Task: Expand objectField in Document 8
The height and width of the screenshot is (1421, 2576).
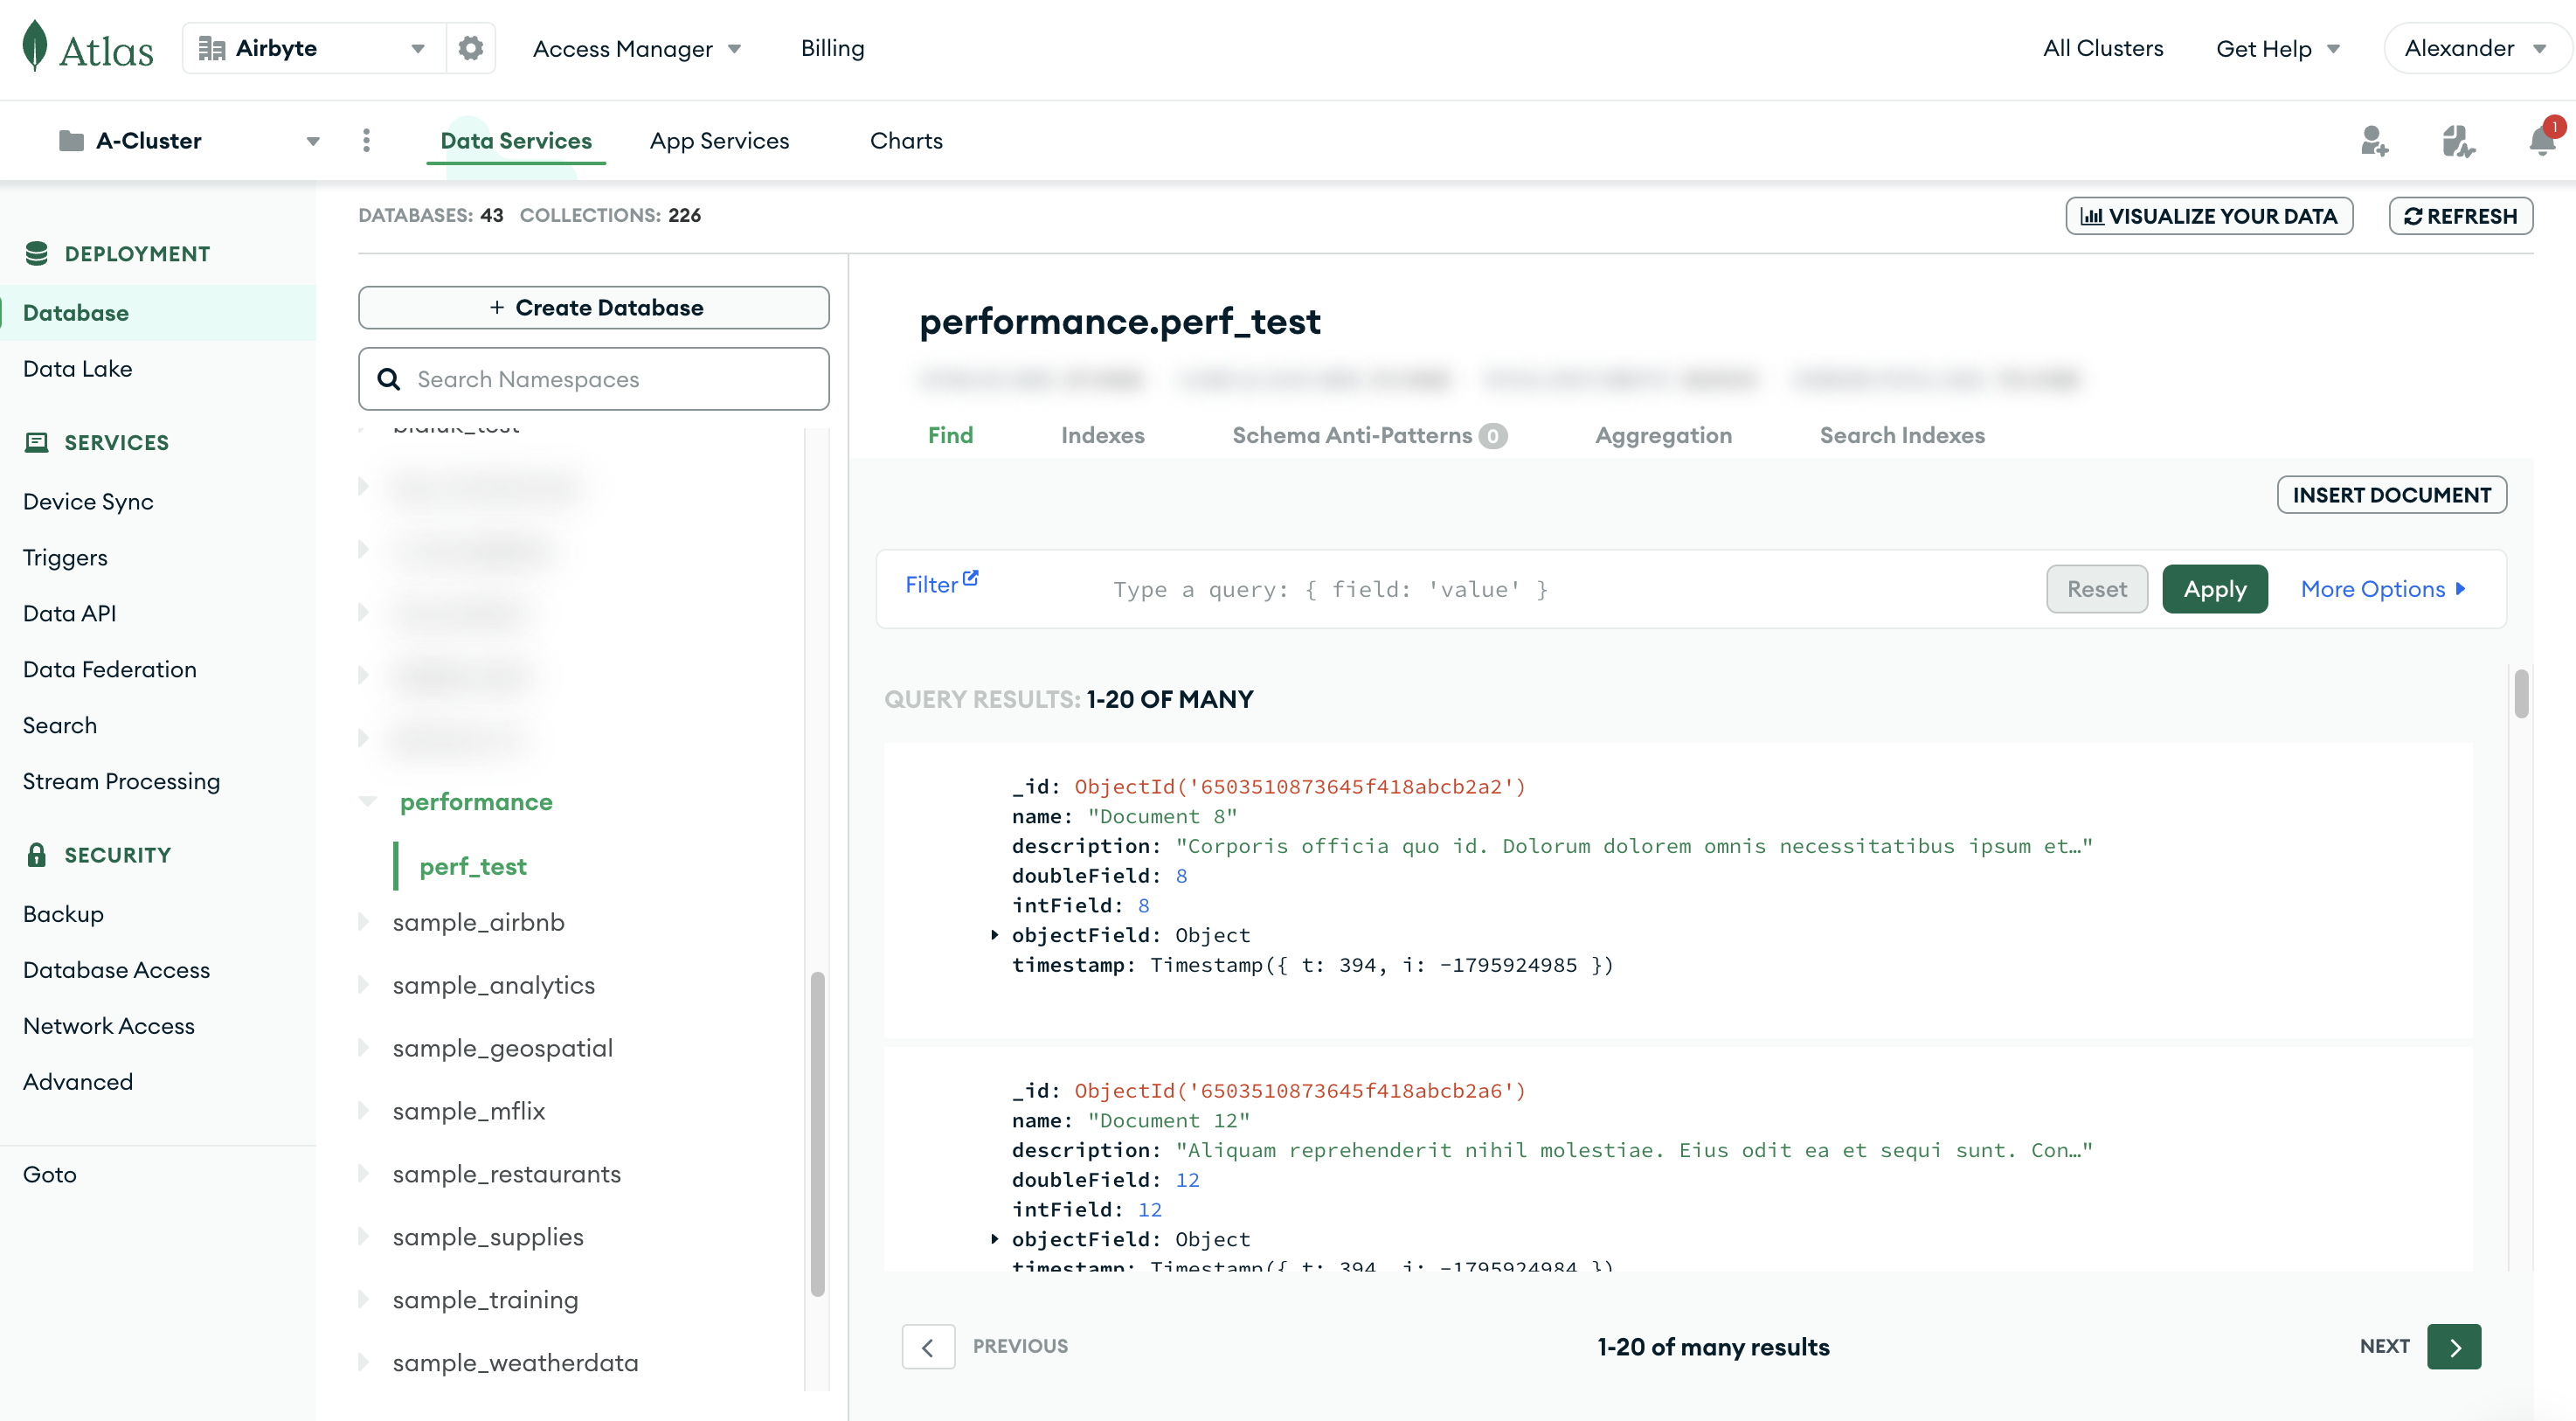Action: tap(995, 935)
